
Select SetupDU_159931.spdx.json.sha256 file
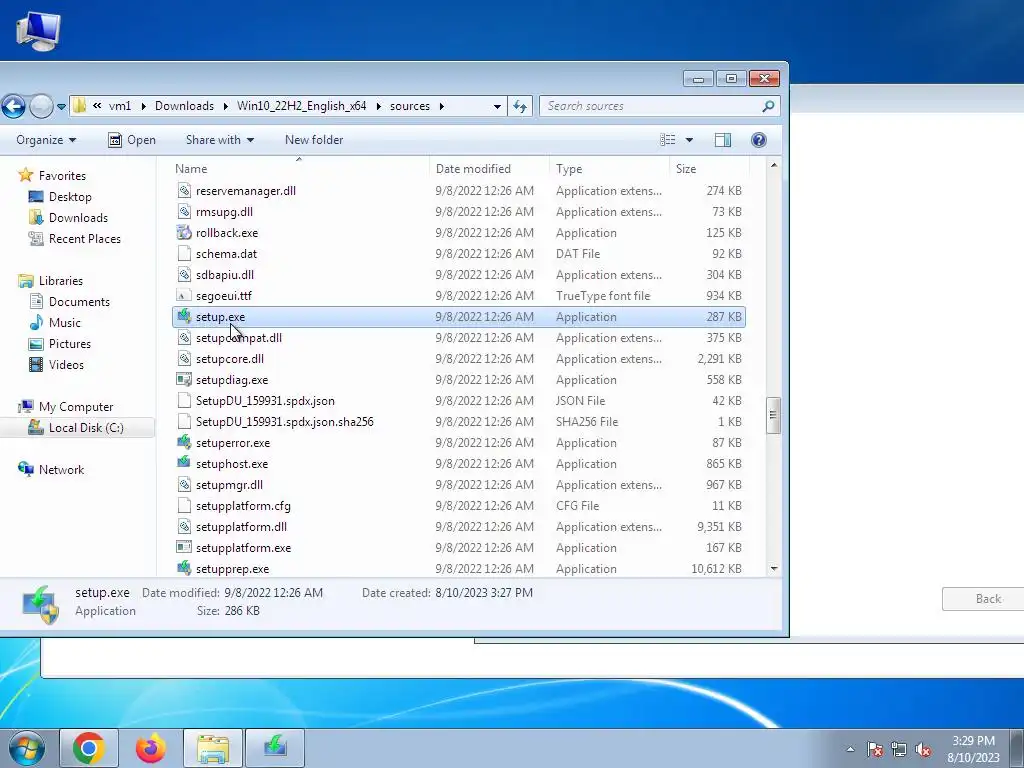point(285,421)
